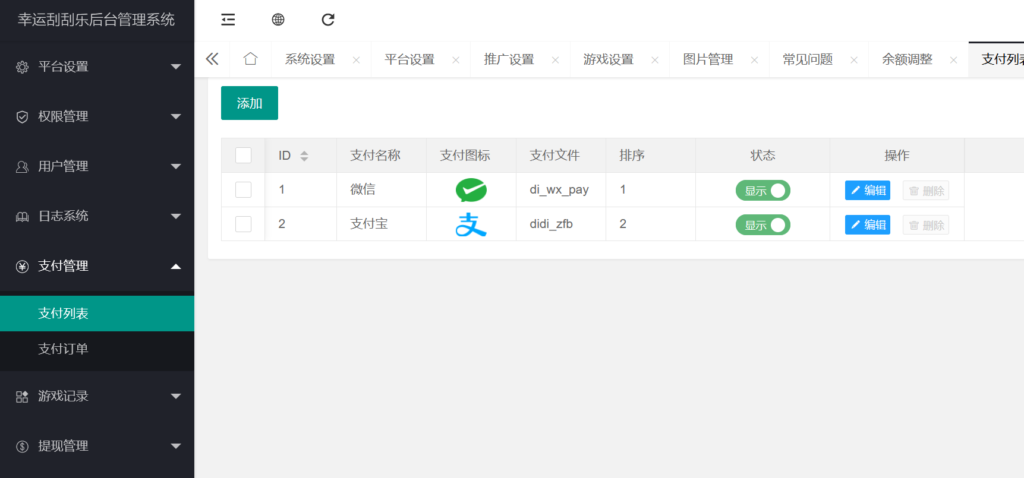Close the 图片管理 tab
The height and width of the screenshot is (478, 1024).
tap(754, 60)
